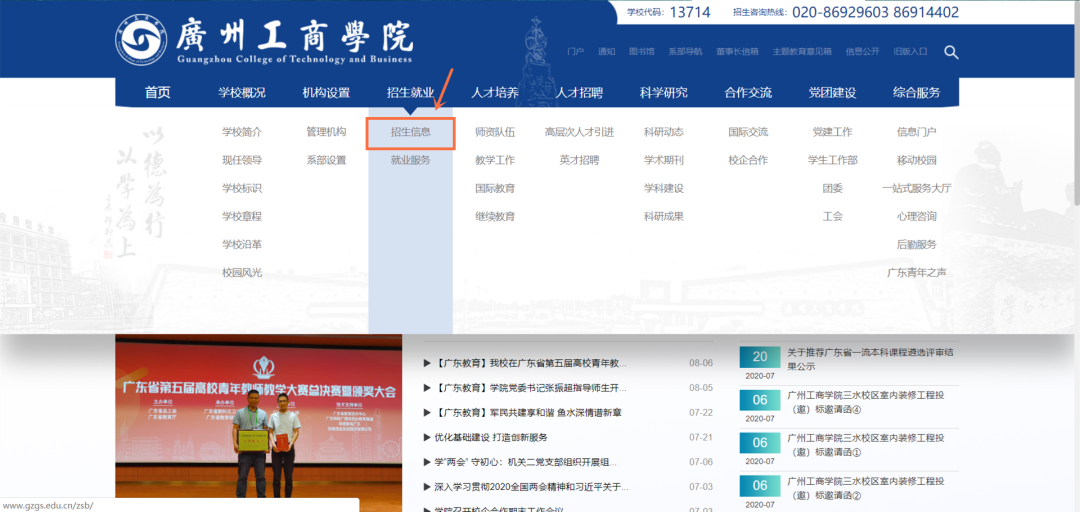Go to 管理机构
This screenshot has height=512, width=1080.
point(326,132)
